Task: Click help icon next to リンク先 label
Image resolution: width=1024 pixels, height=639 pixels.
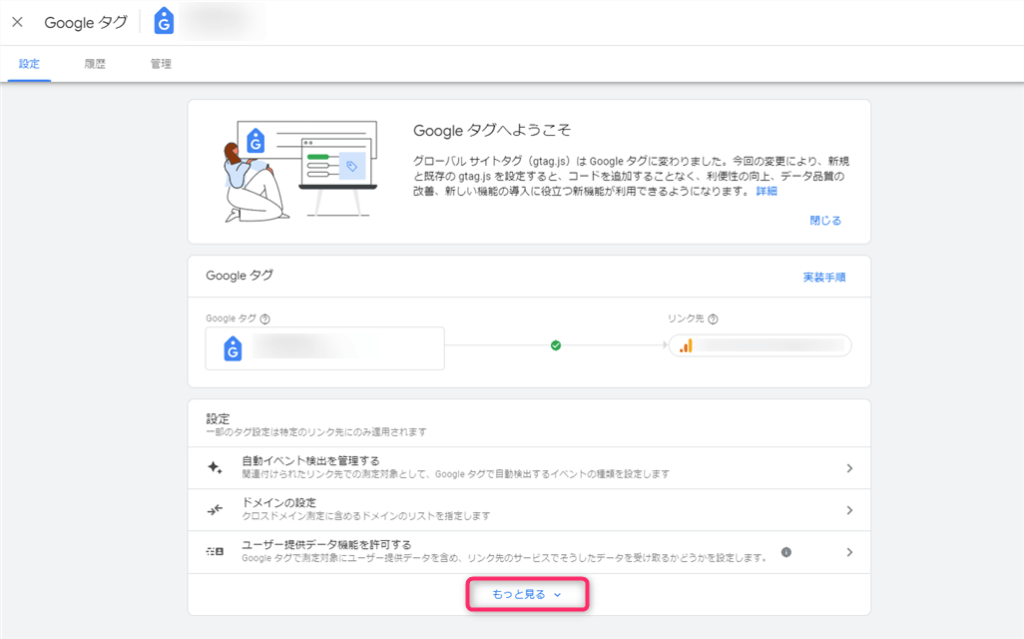Action: (713, 319)
